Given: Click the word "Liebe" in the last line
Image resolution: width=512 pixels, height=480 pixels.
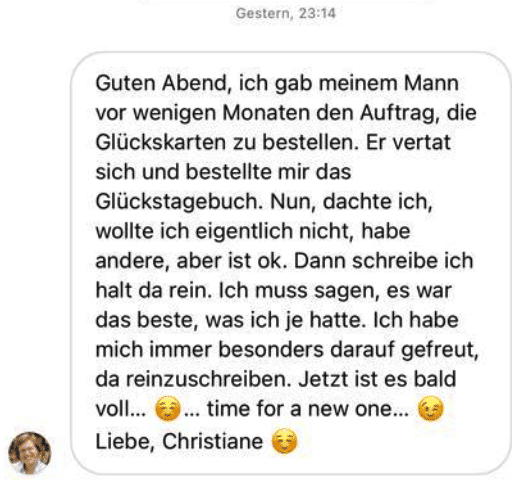Looking at the screenshot, I should (x=125, y=441).
